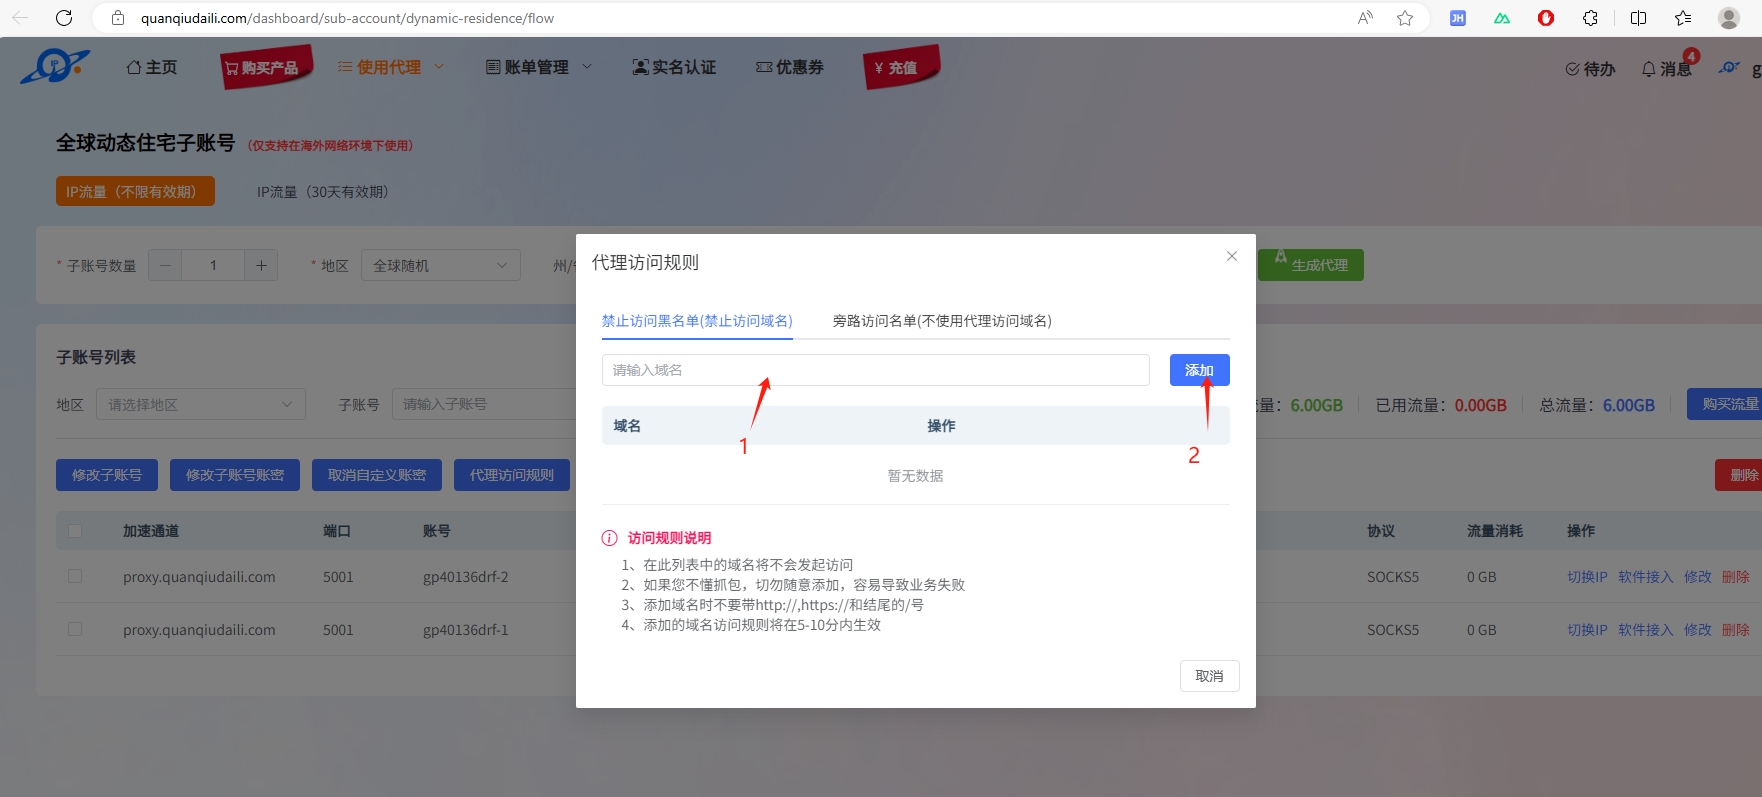Close the 代理访问规则 dialog with X
1762x797 pixels.
[x=1232, y=256]
